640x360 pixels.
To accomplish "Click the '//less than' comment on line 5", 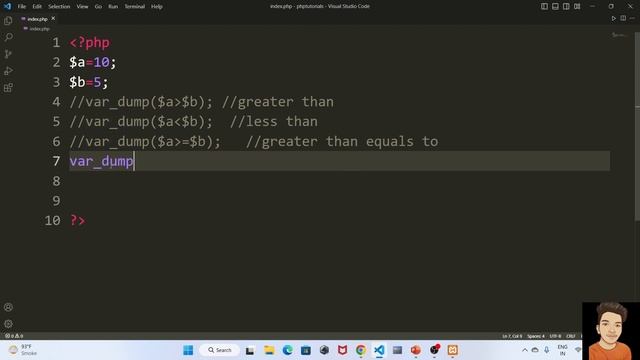I will (273, 122).
